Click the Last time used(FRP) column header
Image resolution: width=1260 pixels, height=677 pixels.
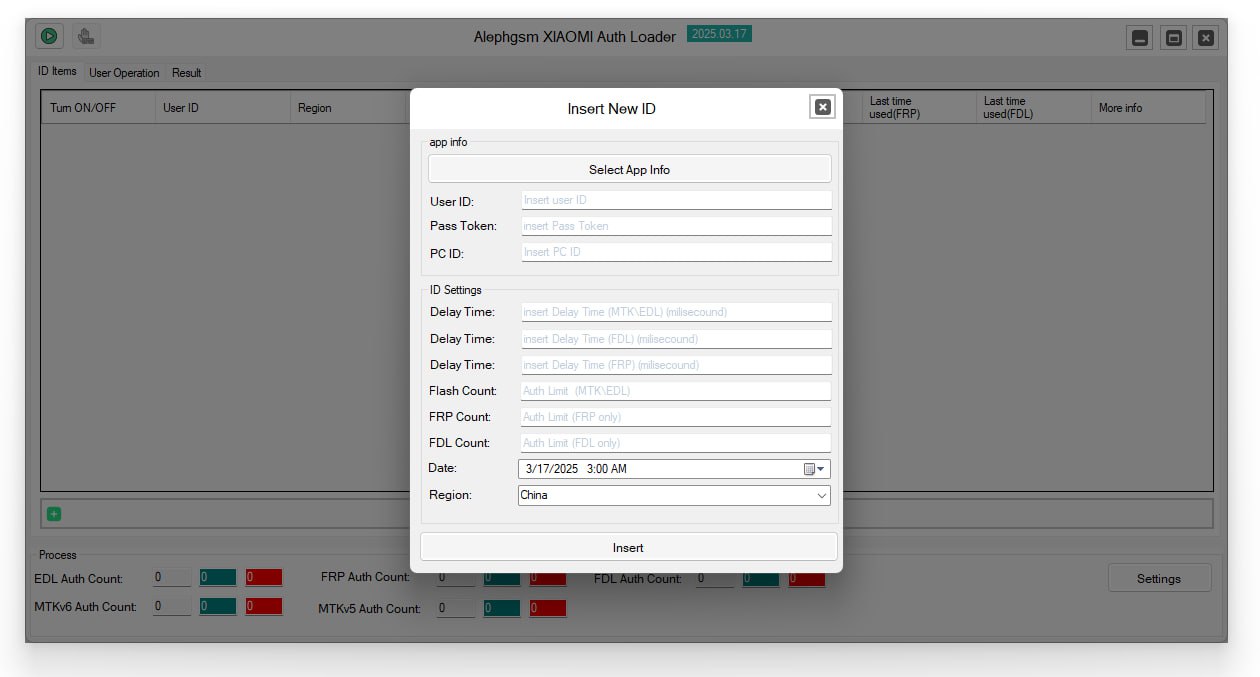(x=918, y=108)
